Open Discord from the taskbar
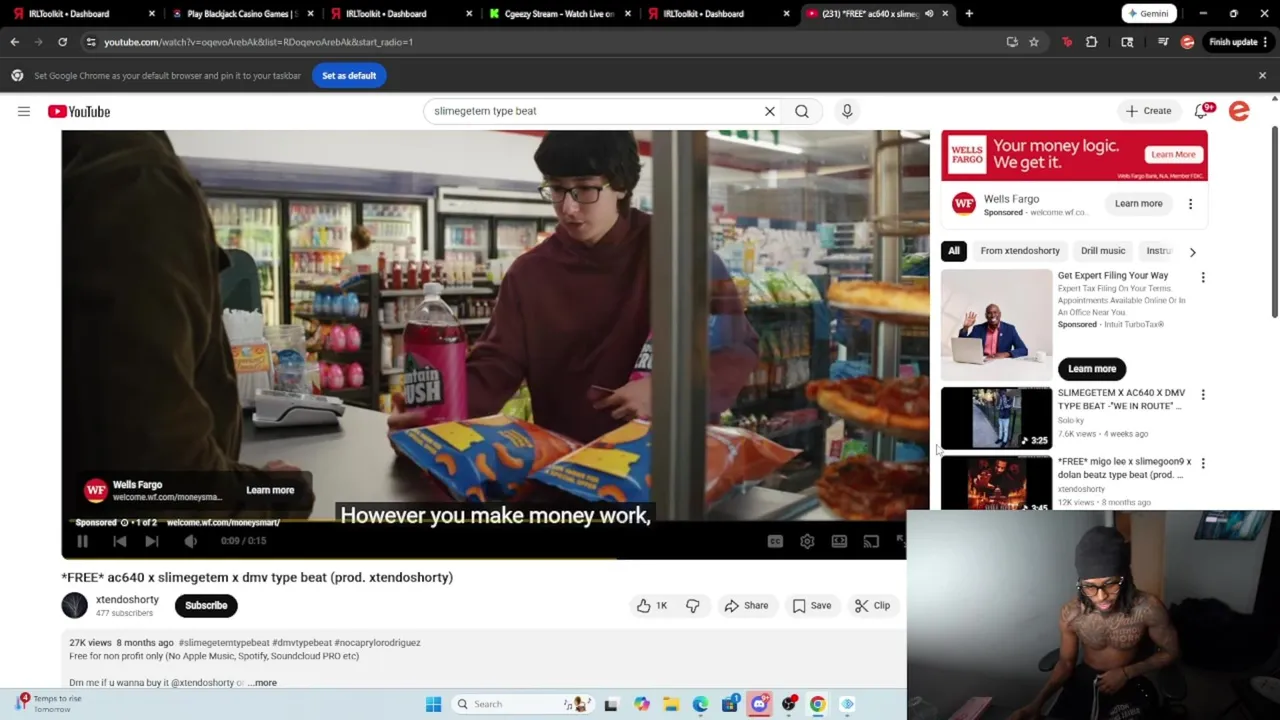Viewport: 1280px width, 720px height. [759, 704]
